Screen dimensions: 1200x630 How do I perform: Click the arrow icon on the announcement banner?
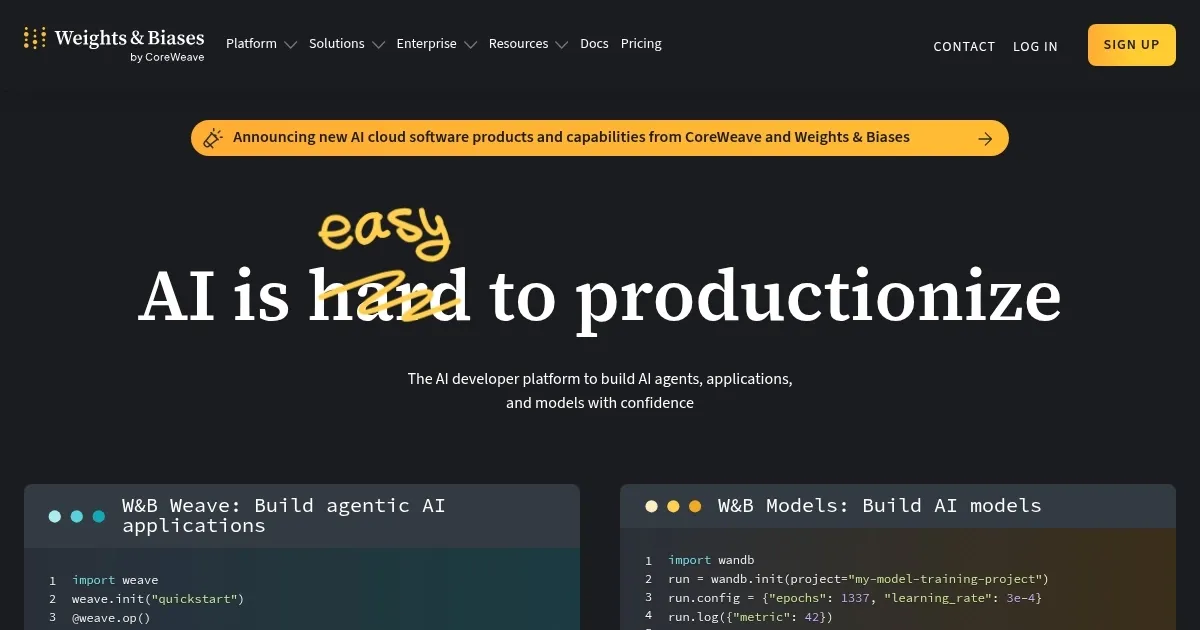pos(985,138)
